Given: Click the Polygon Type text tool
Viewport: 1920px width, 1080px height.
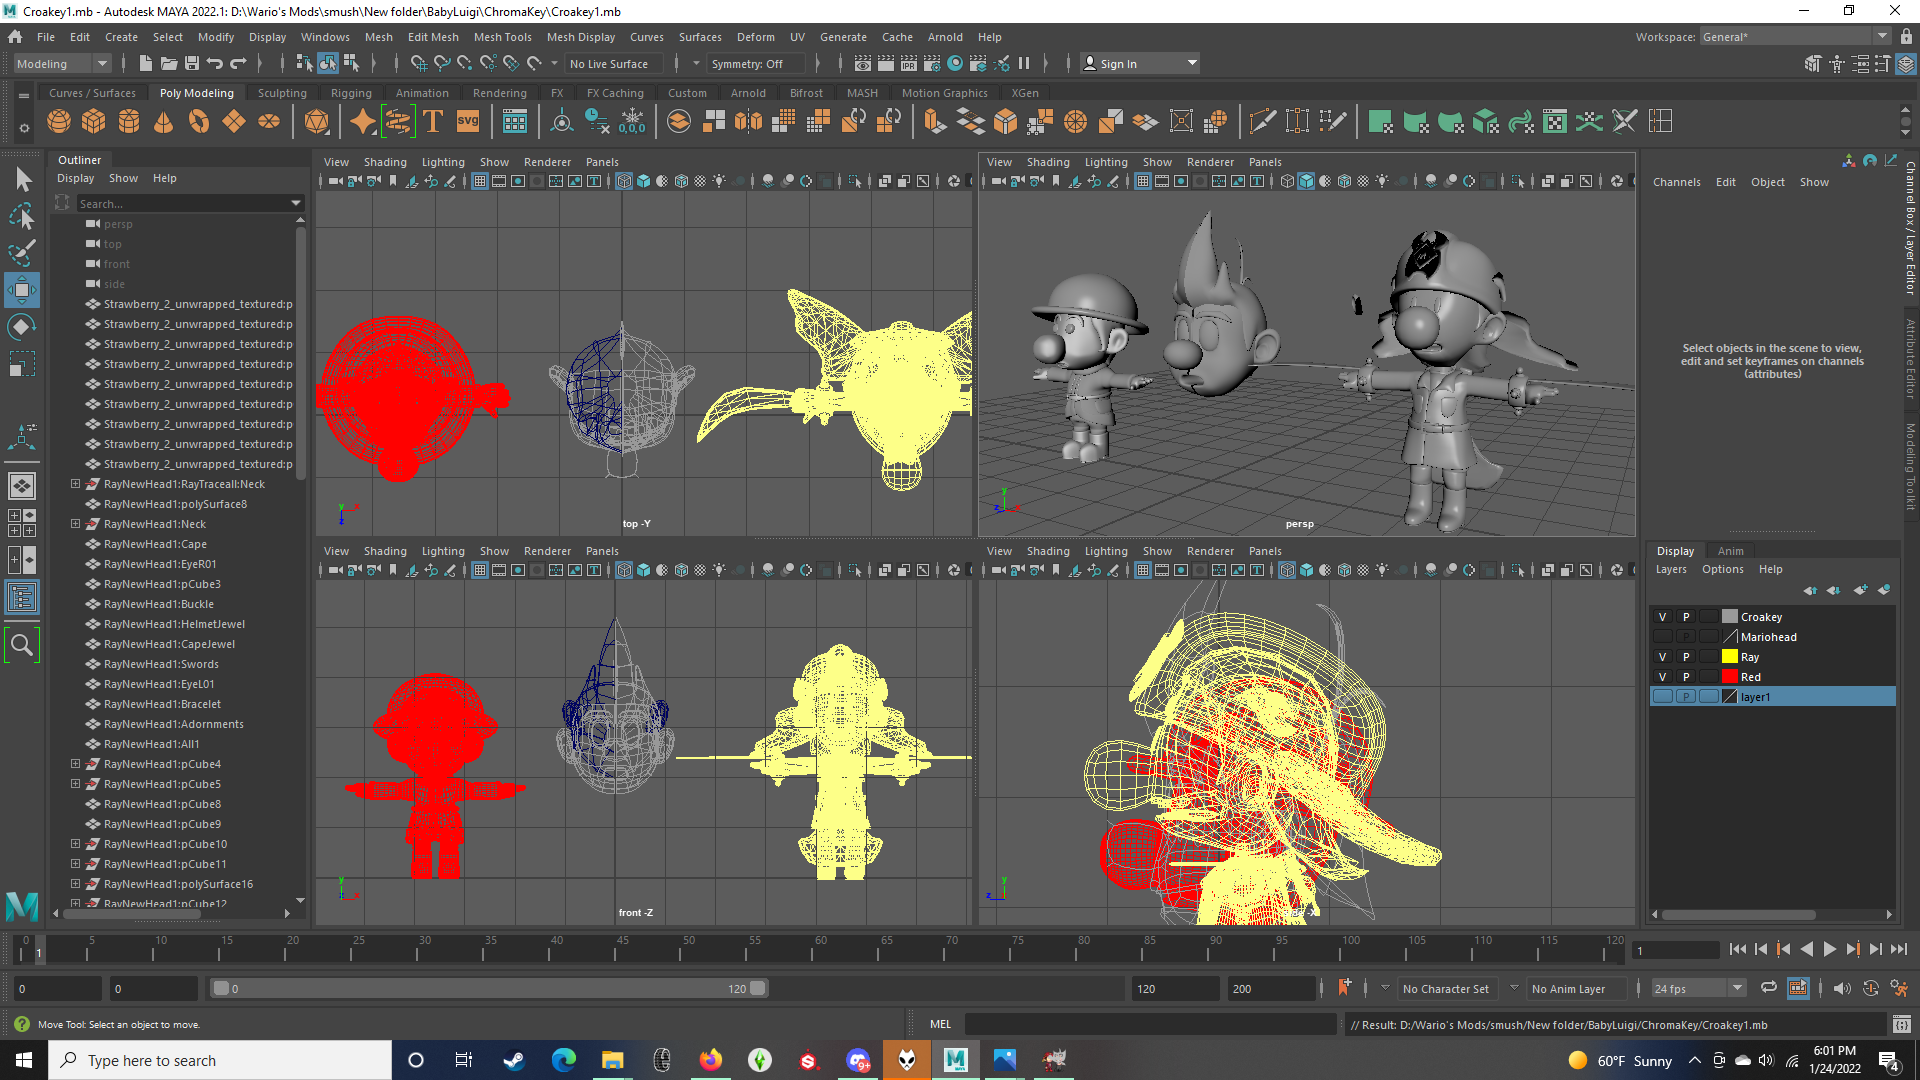Looking at the screenshot, I should point(433,122).
